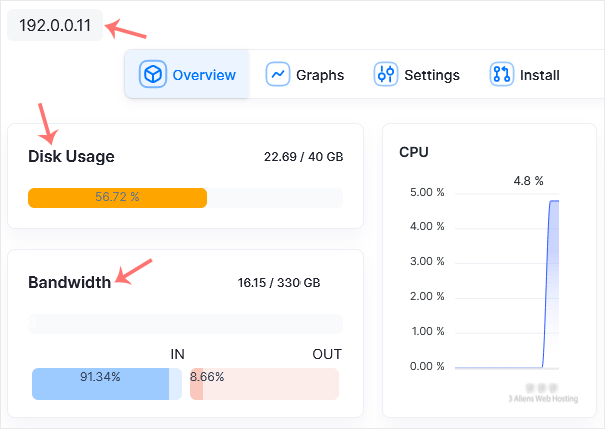Go to the Install tab
Image resolution: width=605 pixels, height=429 pixels.
coord(539,75)
